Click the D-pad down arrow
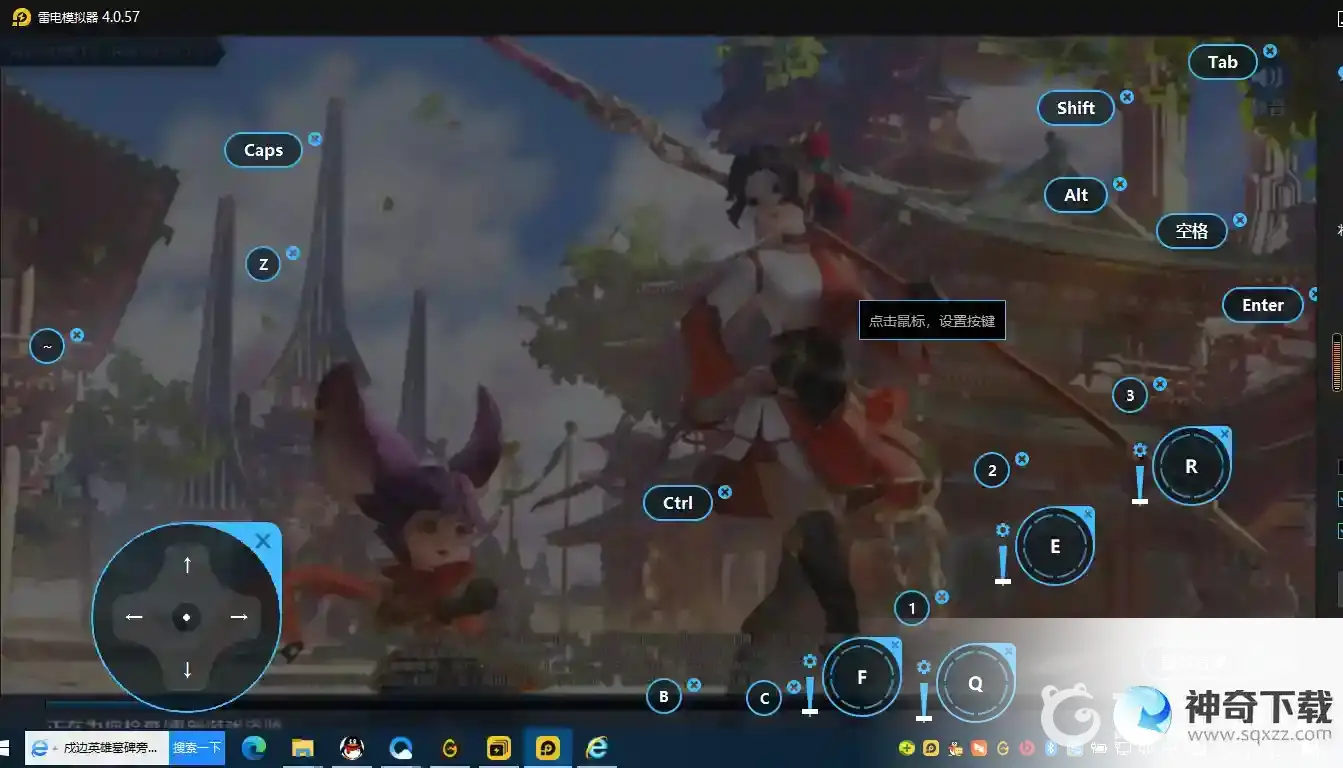The width and height of the screenshot is (1343, 768). pos(187,669)
